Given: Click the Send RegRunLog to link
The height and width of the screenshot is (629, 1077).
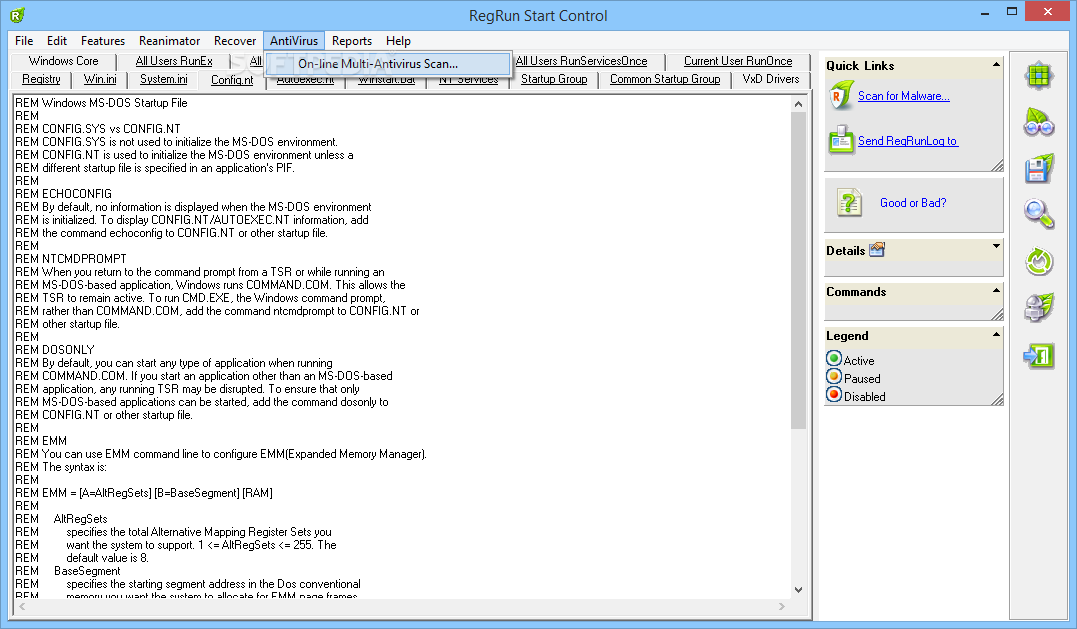Looking at the screenshot, I should 907,141.
